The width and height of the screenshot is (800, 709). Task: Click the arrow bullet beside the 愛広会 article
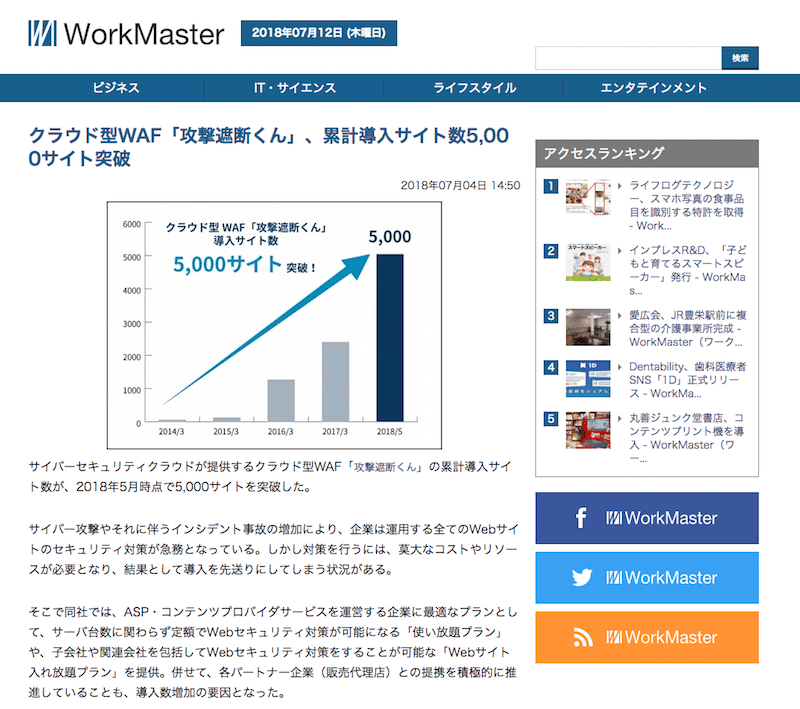(x=619, y=316)
